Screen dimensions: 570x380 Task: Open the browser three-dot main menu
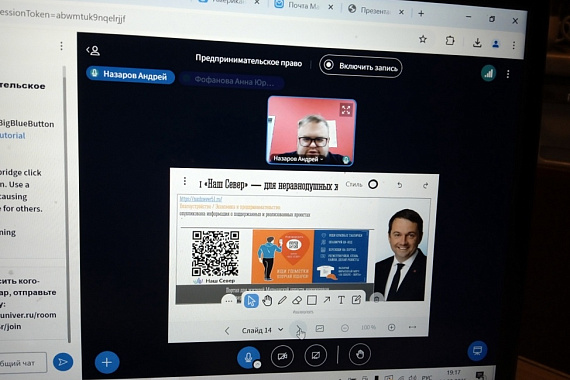coord(514,45)
